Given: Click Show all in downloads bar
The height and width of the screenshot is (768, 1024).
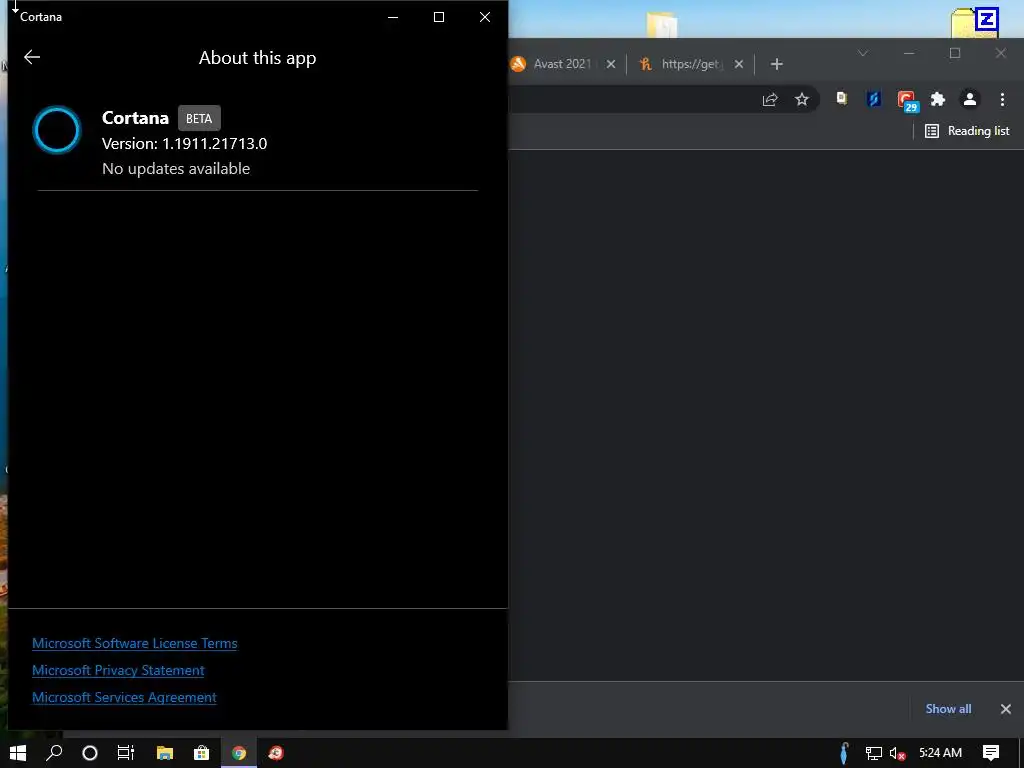Looking at the screenshot, I should point(948,709).
